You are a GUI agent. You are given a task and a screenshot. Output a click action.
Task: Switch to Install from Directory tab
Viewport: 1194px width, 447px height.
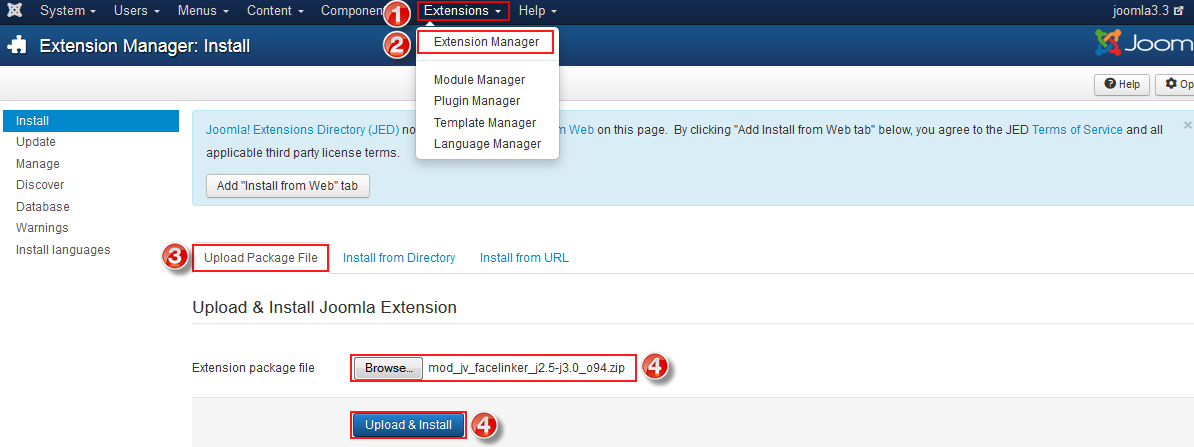coord(399,257)
